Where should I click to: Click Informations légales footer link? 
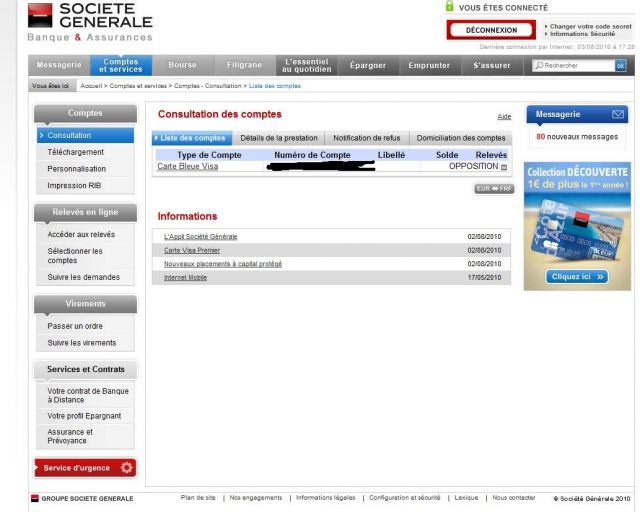tap(325, 498)
